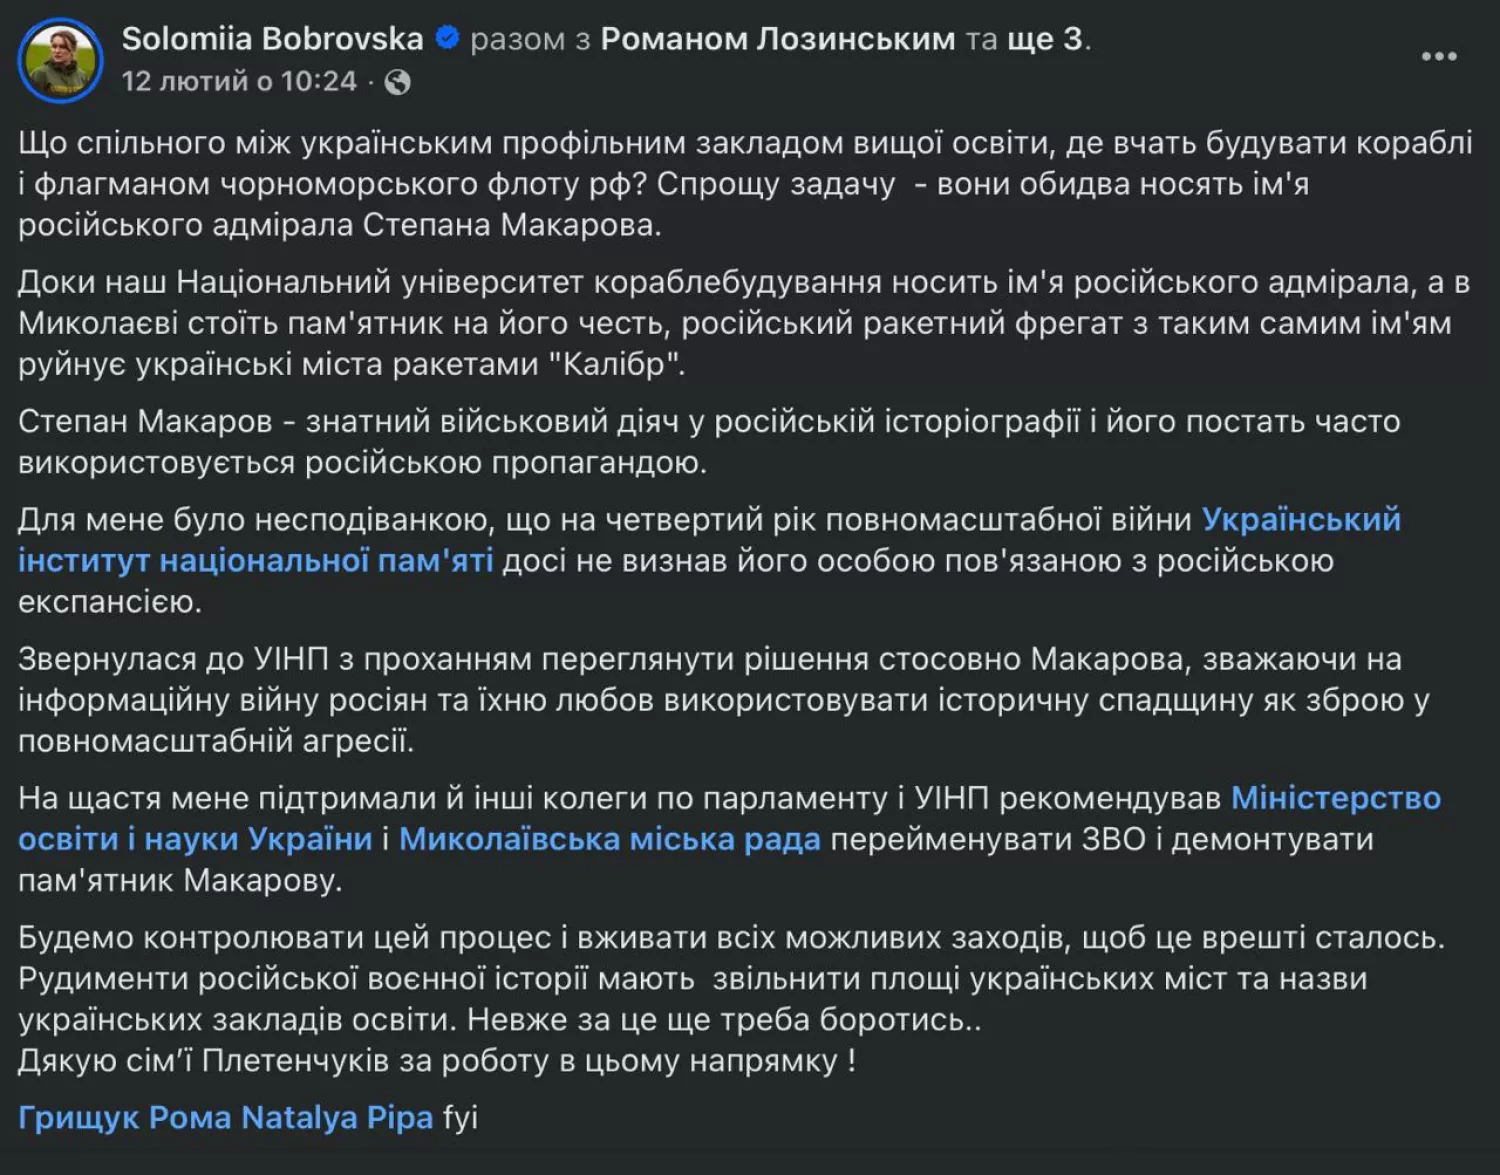Click the globe audience icon near the timestamp
Viewport: 1500px width, 1175px height.
click(399, 81)
